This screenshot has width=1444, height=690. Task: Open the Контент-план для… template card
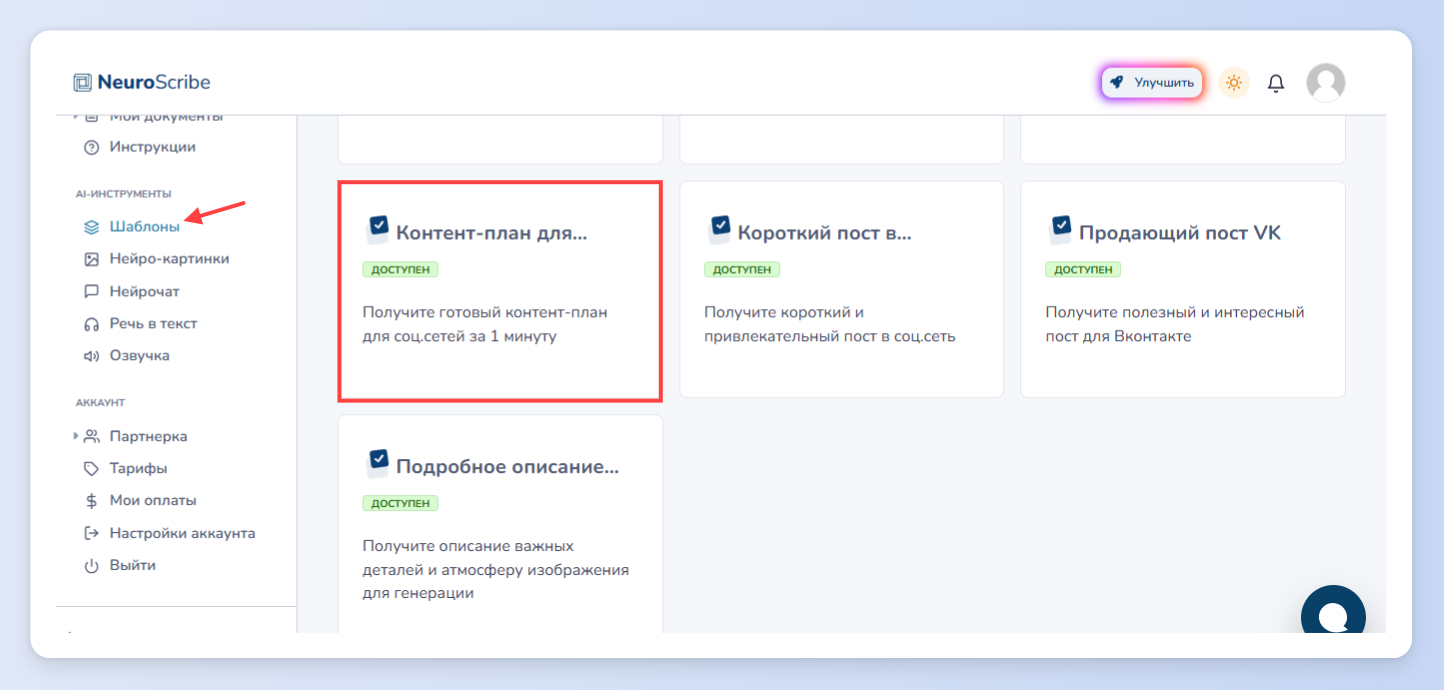pos(500,290)
